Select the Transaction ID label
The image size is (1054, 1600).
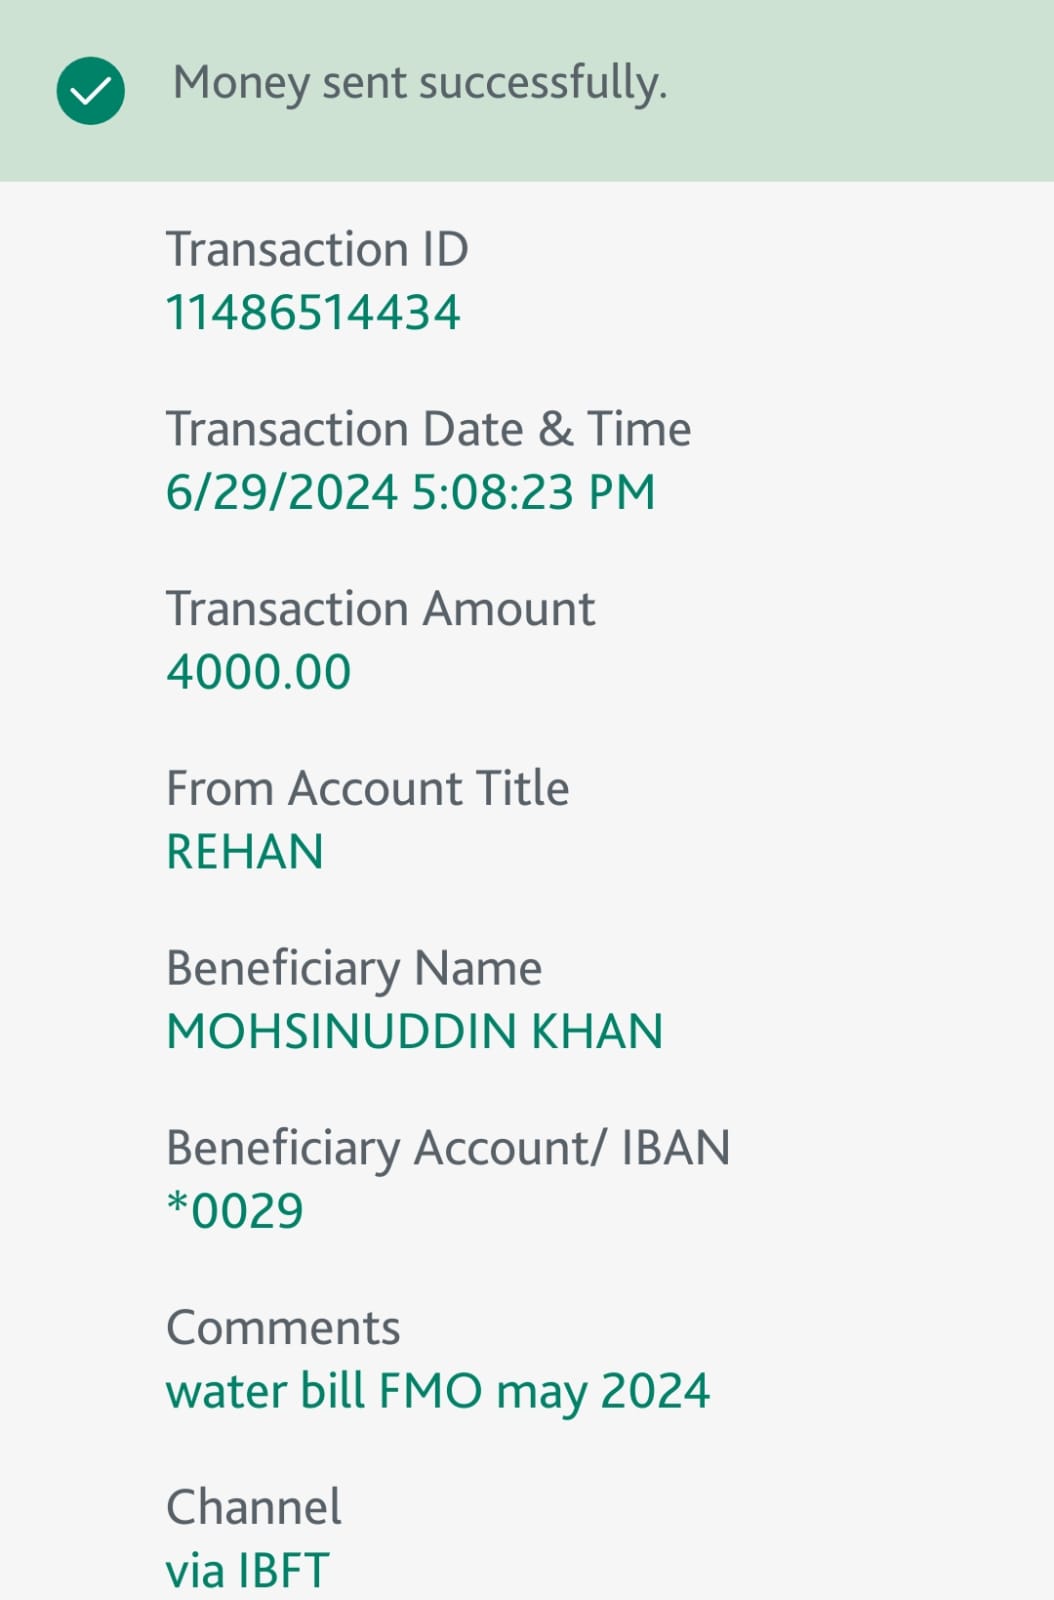point(317,249)
